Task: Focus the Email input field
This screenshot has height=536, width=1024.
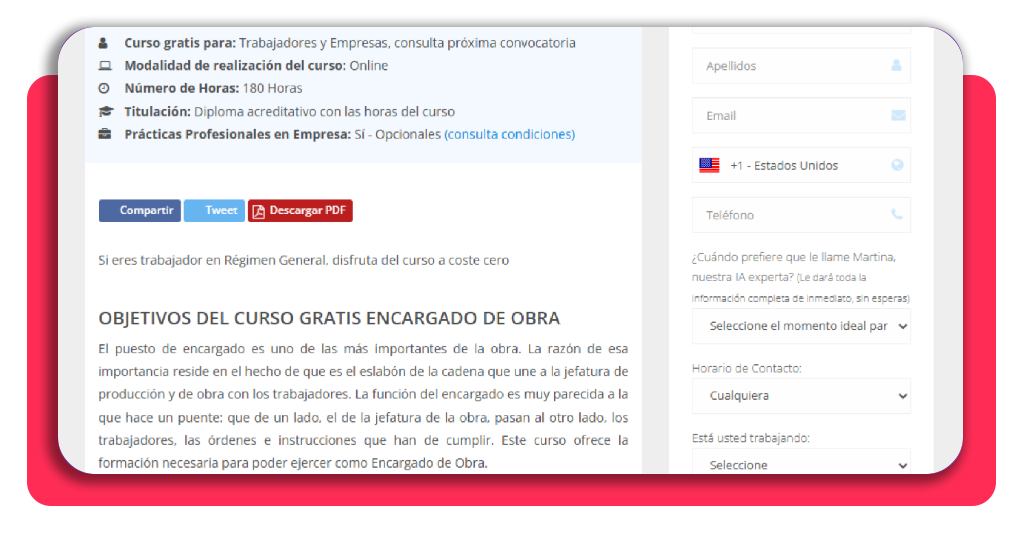Action: click(x=801, y=116)
